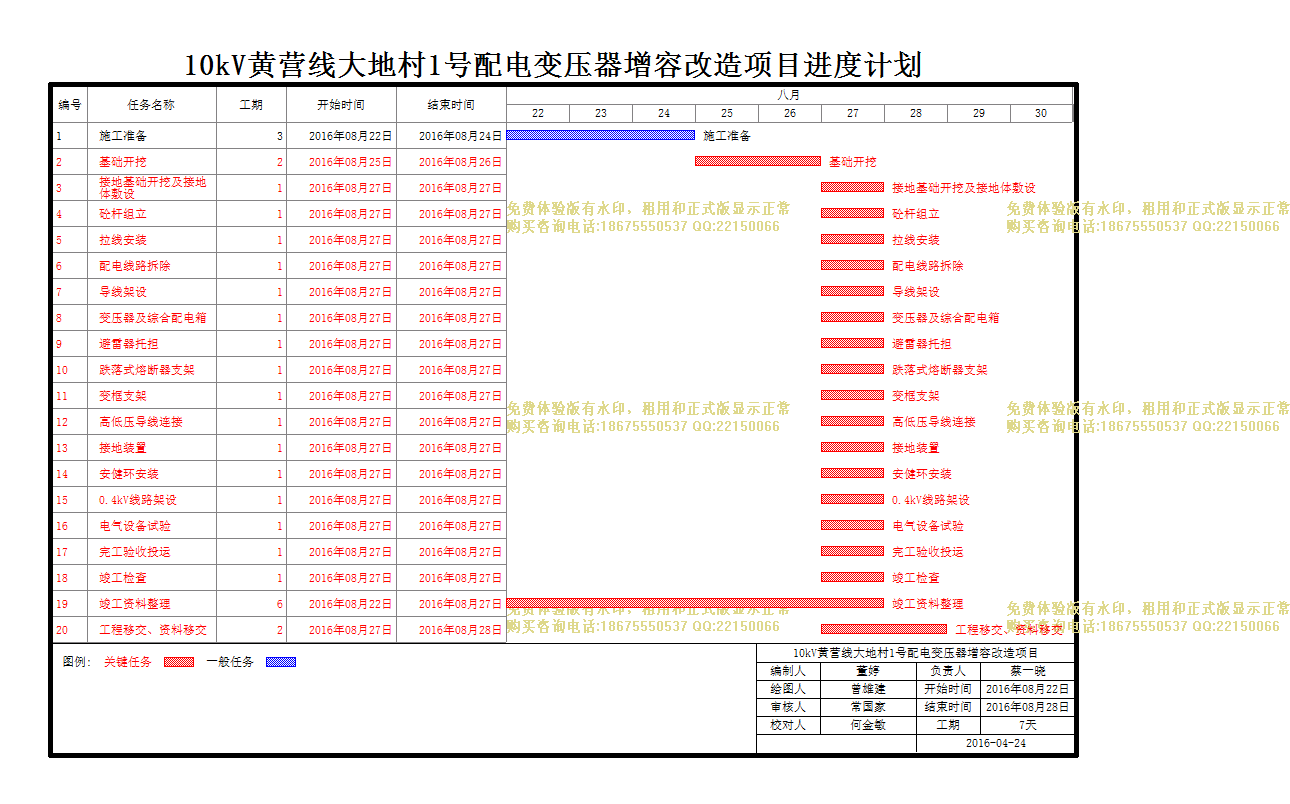Viewport: 1290px width, 804px height.
Task: Click the 一般任务 legend label
Action: pyautogui.click(x=230, y=662)
